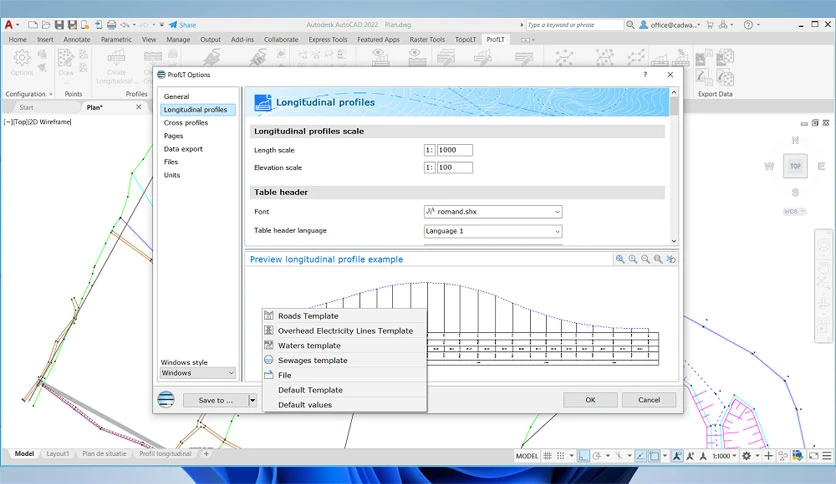Click the Draw points ribbon icon
The height and width of the screenshot is (484, 836).
tap(66, 62)
